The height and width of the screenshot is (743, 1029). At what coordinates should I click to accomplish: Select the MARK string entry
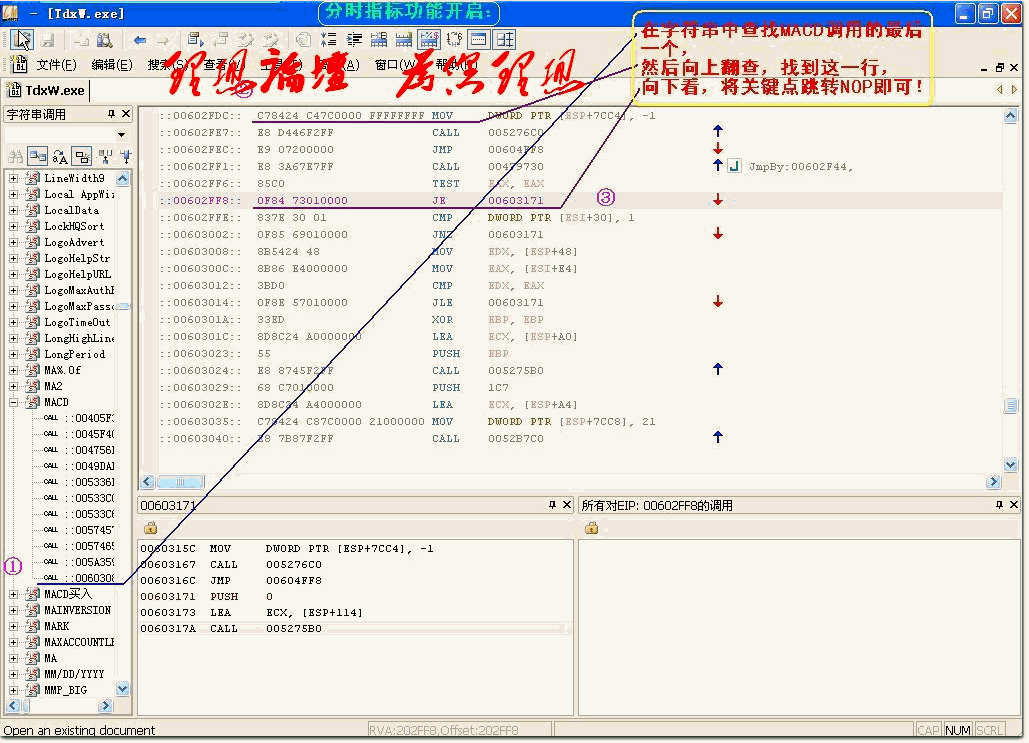click(56, 626)
